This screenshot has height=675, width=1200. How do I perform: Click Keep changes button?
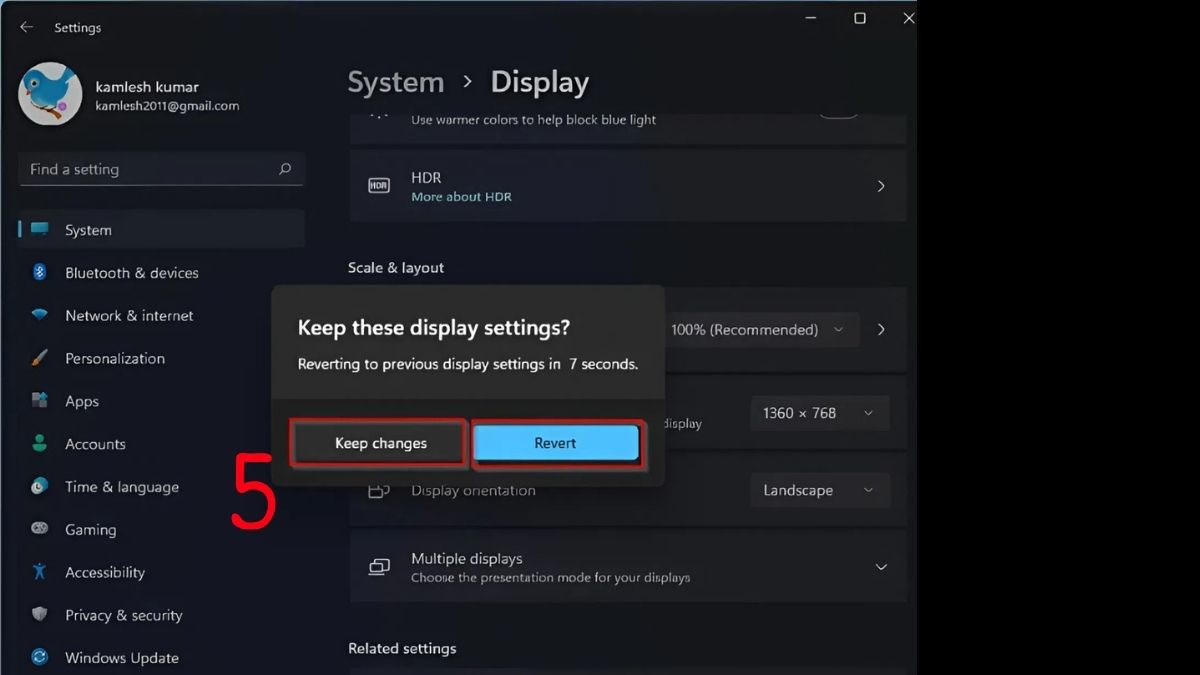click(380, 443)
